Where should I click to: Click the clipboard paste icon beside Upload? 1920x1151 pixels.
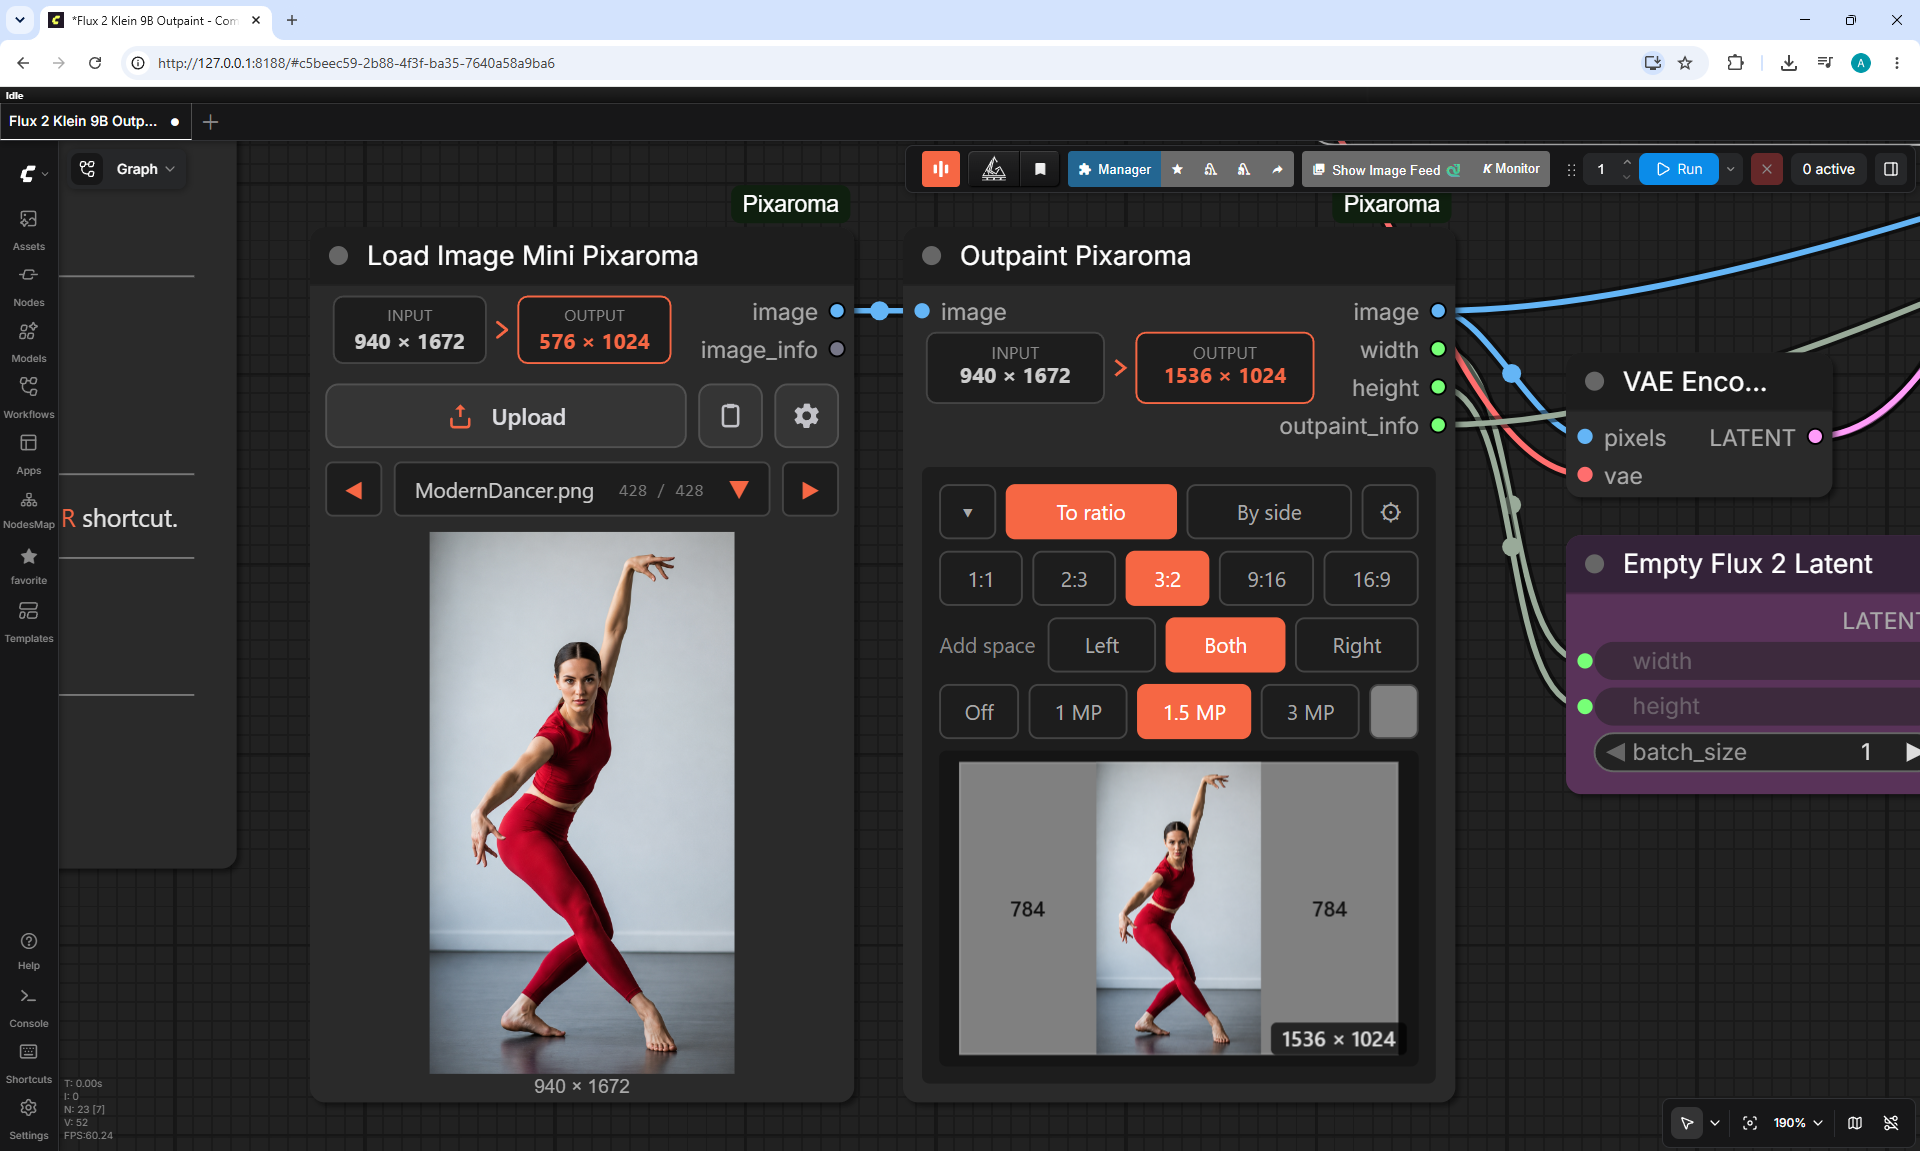click(730, 416)
